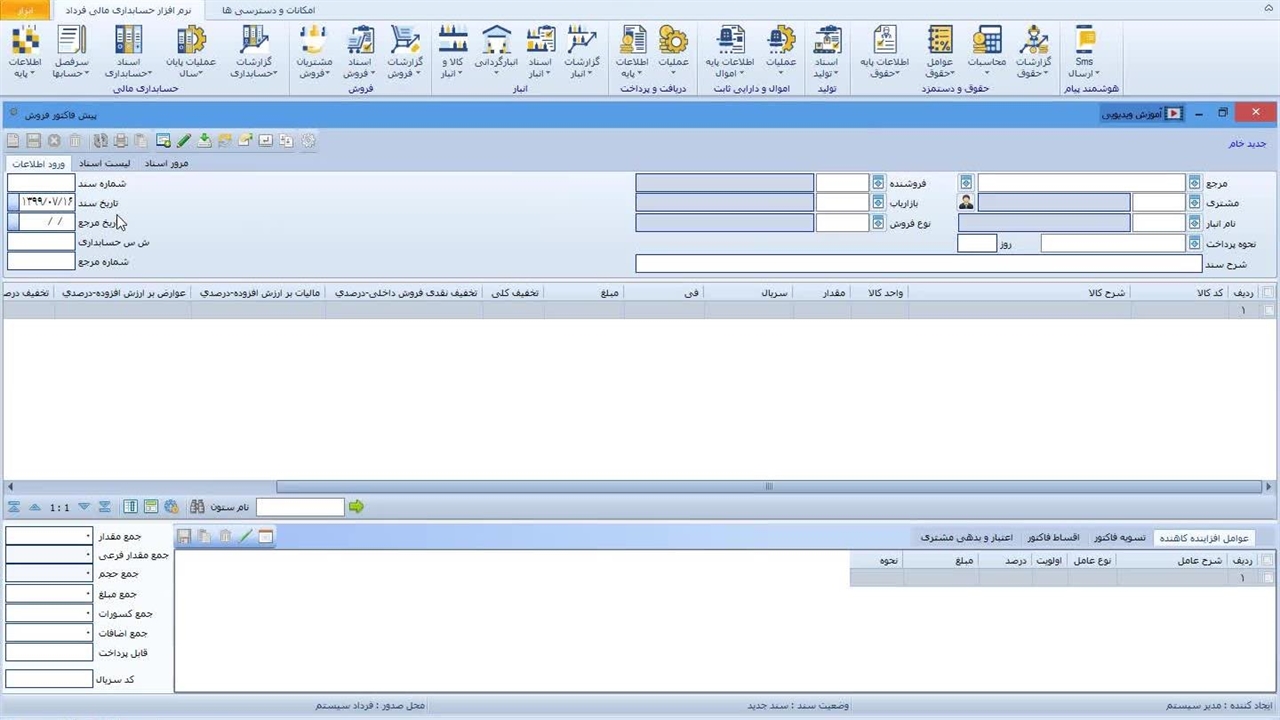This screenshot has height=720, width=1280.
Task: Click the gear settings icon in document toolbar
Action: pos(308,141)
